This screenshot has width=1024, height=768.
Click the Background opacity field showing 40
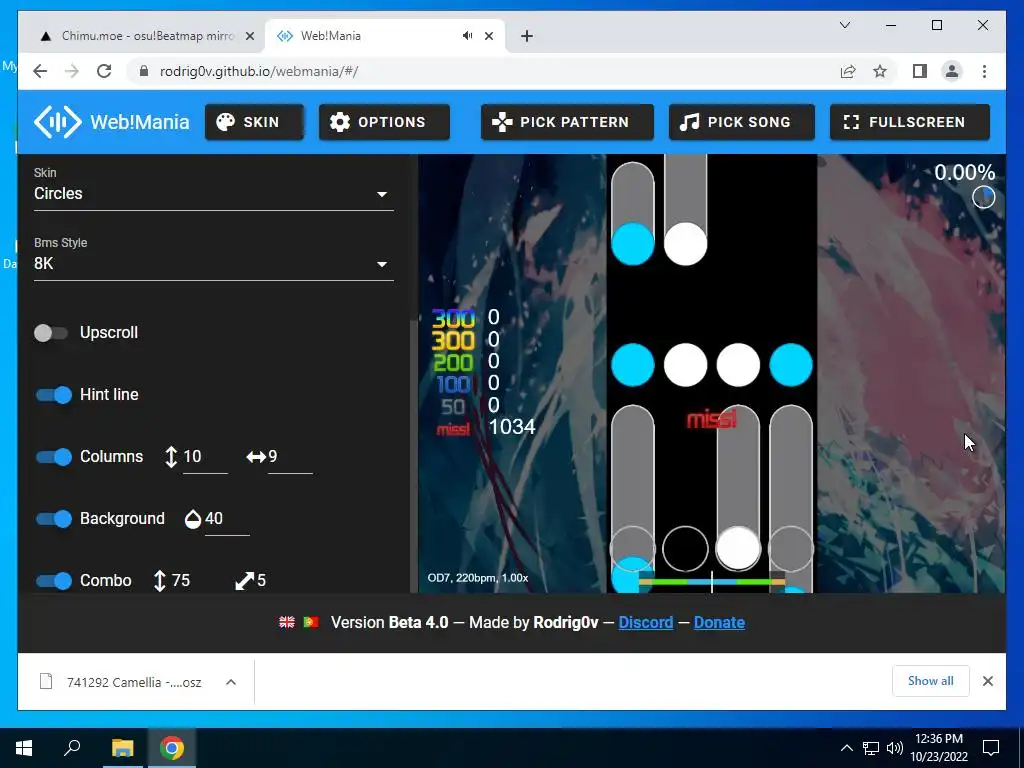(227, 519)
